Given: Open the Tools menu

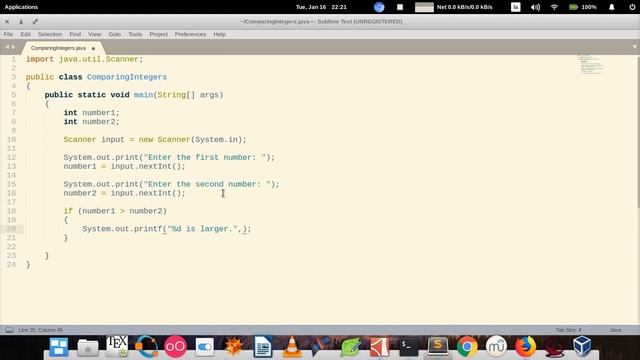Looking at the screenshot, I should (135, 34).
